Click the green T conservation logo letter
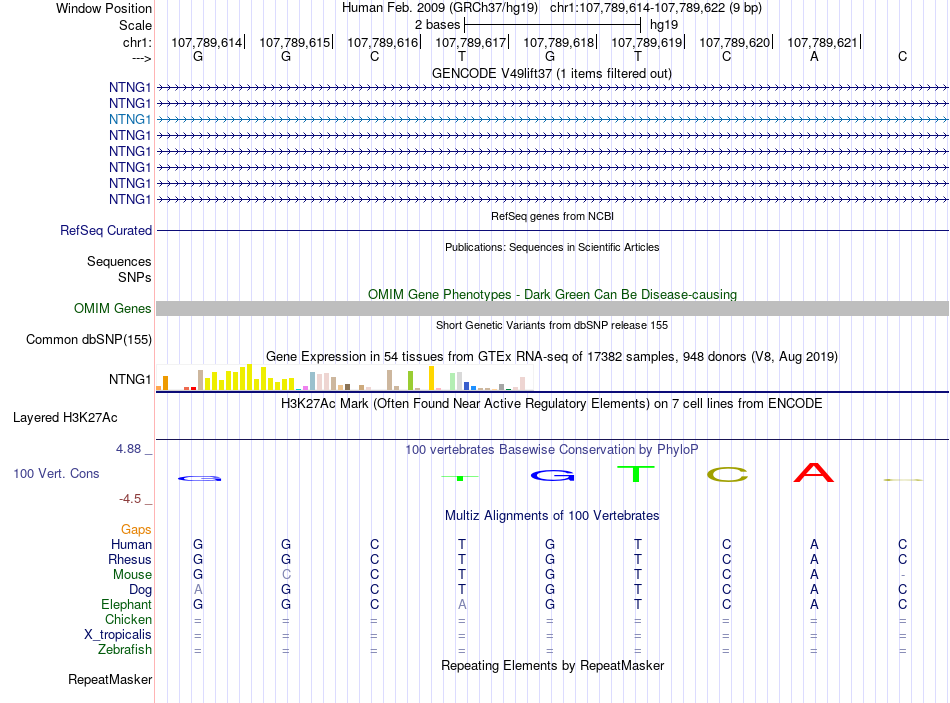The image size is (950, 703). 636,474
